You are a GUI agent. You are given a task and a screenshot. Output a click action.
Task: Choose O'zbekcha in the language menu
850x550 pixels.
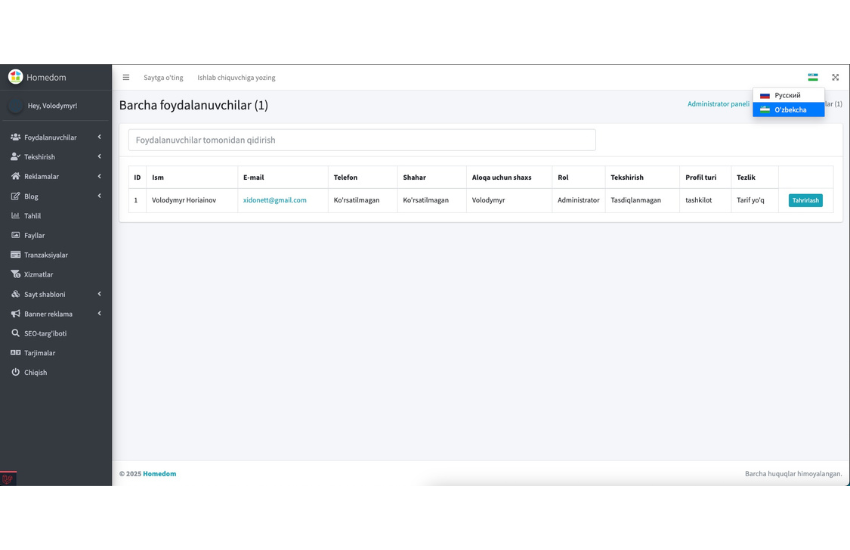pos(789,110)
